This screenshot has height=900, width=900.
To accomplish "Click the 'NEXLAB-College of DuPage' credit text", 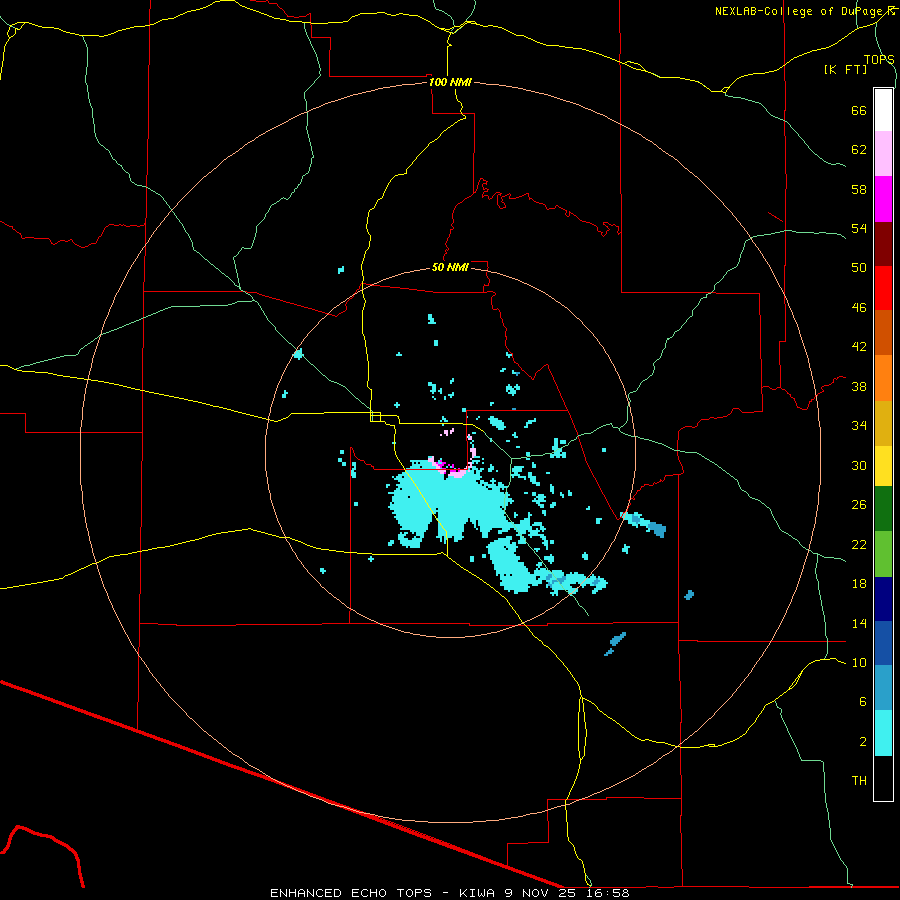I will [800, 11].
